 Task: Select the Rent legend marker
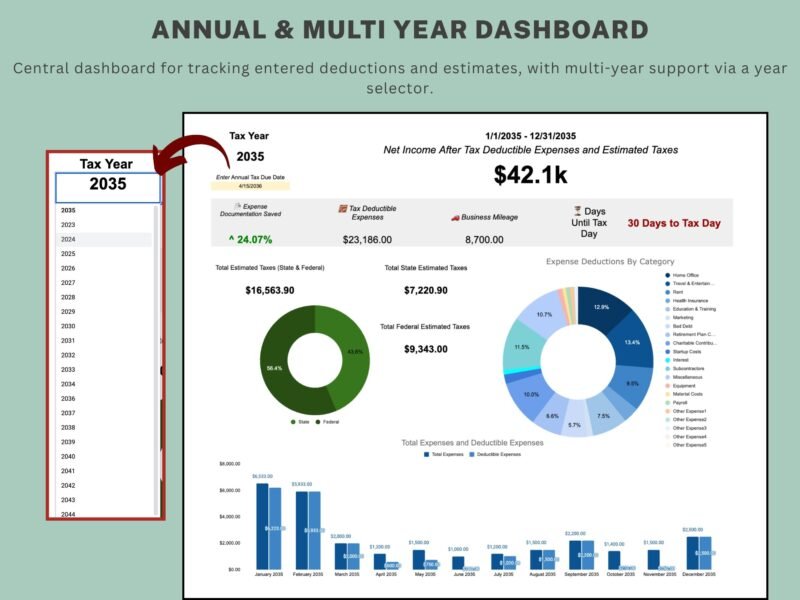[x=667, y=292]
